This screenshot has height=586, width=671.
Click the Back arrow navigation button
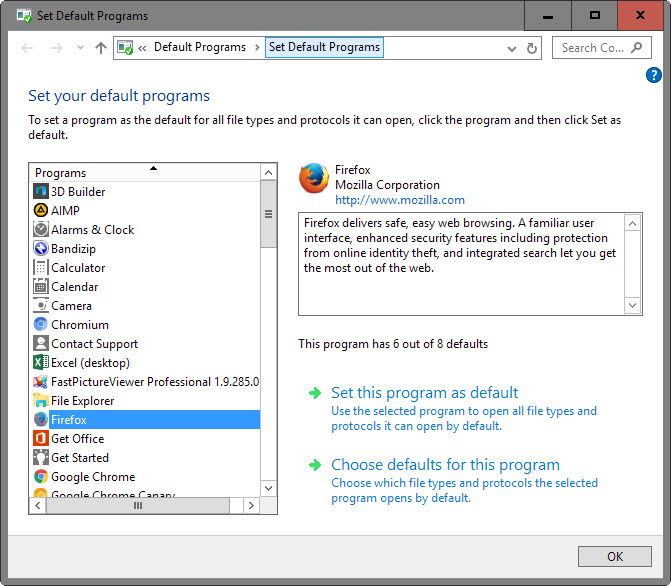point(27,48)
